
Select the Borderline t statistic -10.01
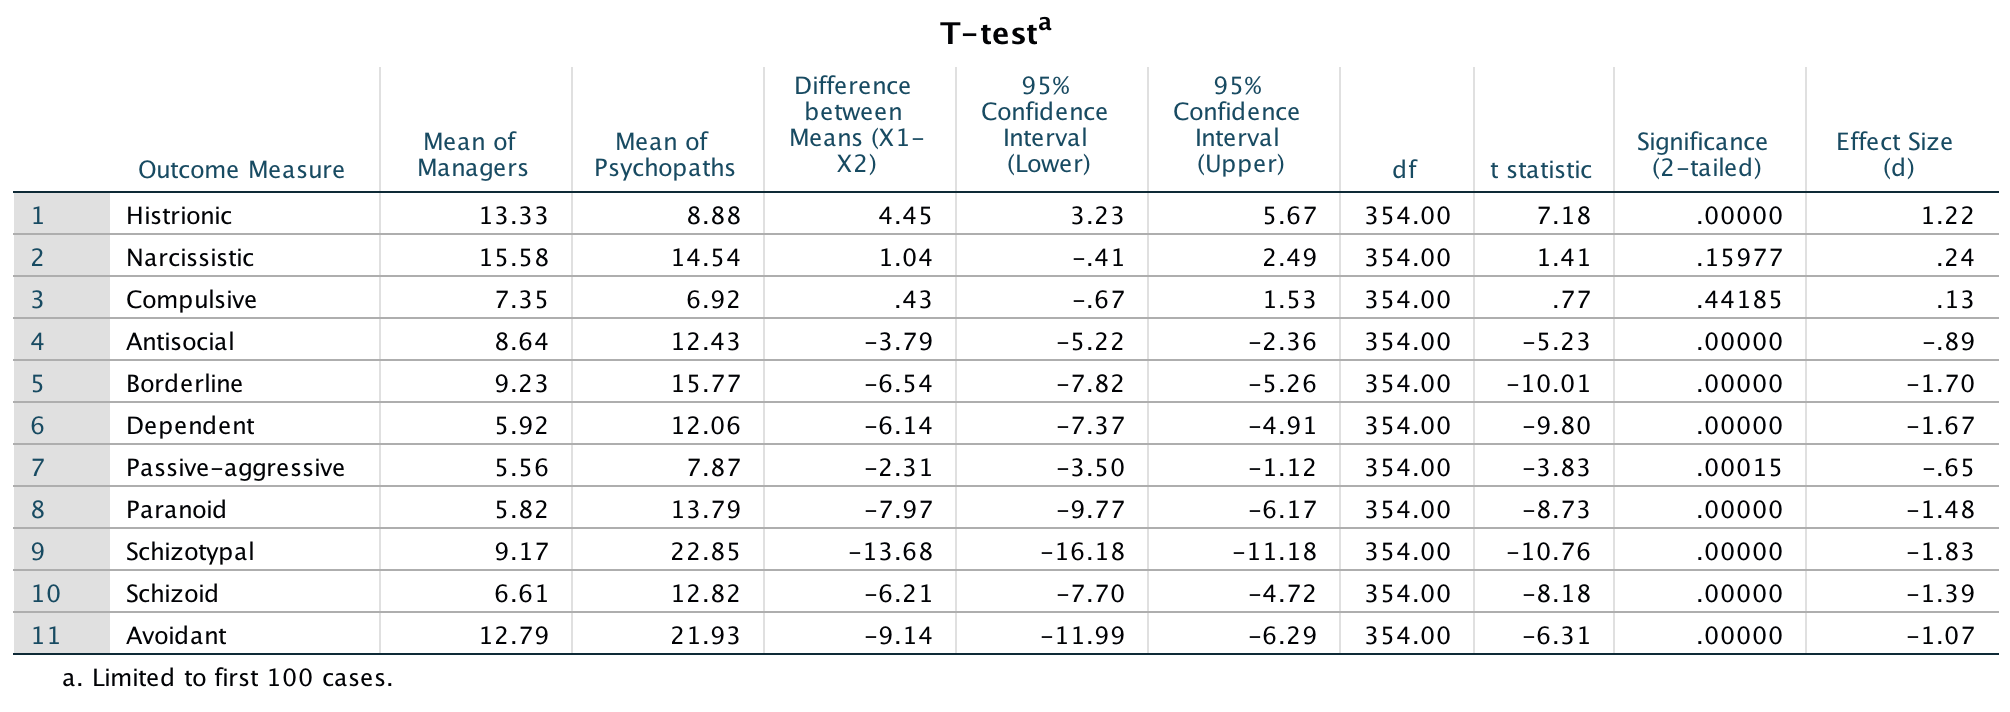coord(1555,383)
